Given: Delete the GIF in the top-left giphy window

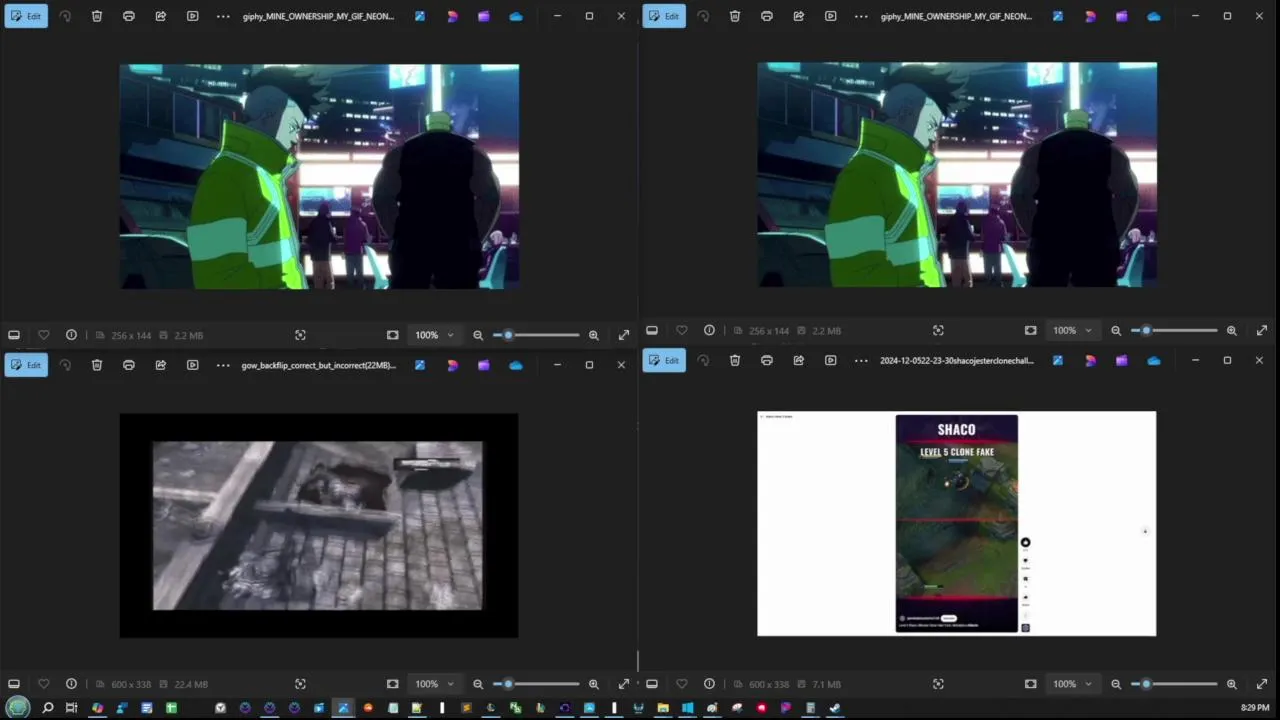Looking at the screenshot, I should [97, 16].
